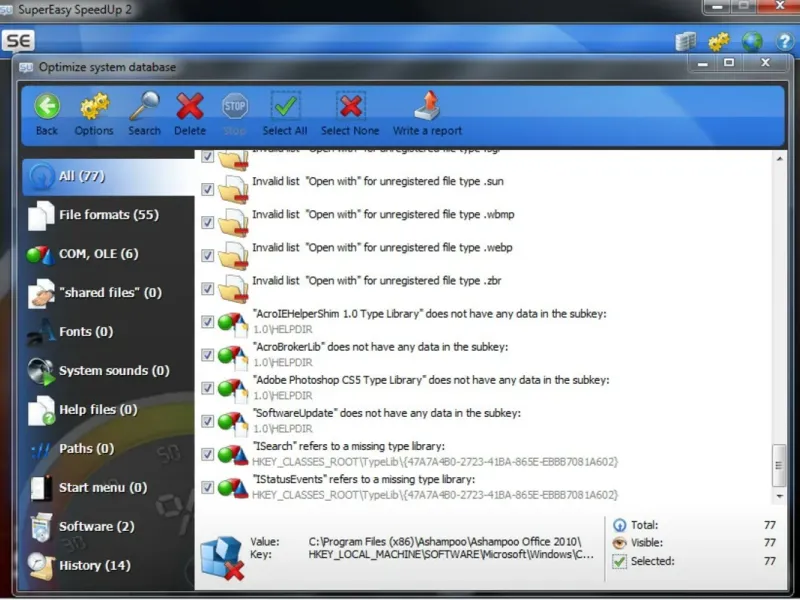This screenshot has height=600, width=800.
Task: Open Fonts (0) category
Action: (108, 332)
